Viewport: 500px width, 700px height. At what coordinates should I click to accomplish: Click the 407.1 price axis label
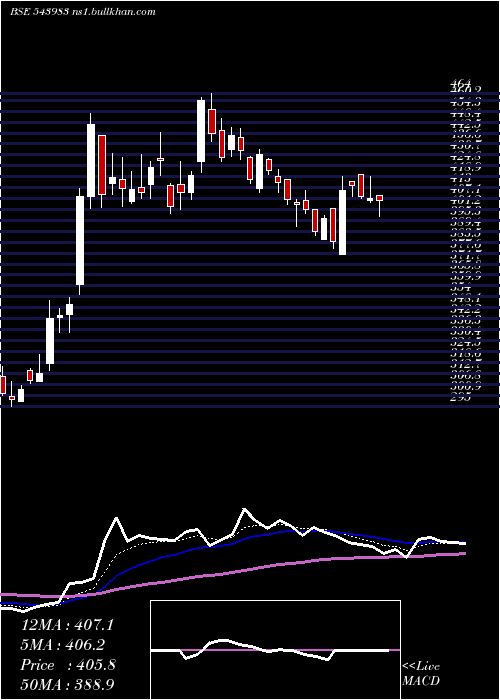[x=466, y=190]
